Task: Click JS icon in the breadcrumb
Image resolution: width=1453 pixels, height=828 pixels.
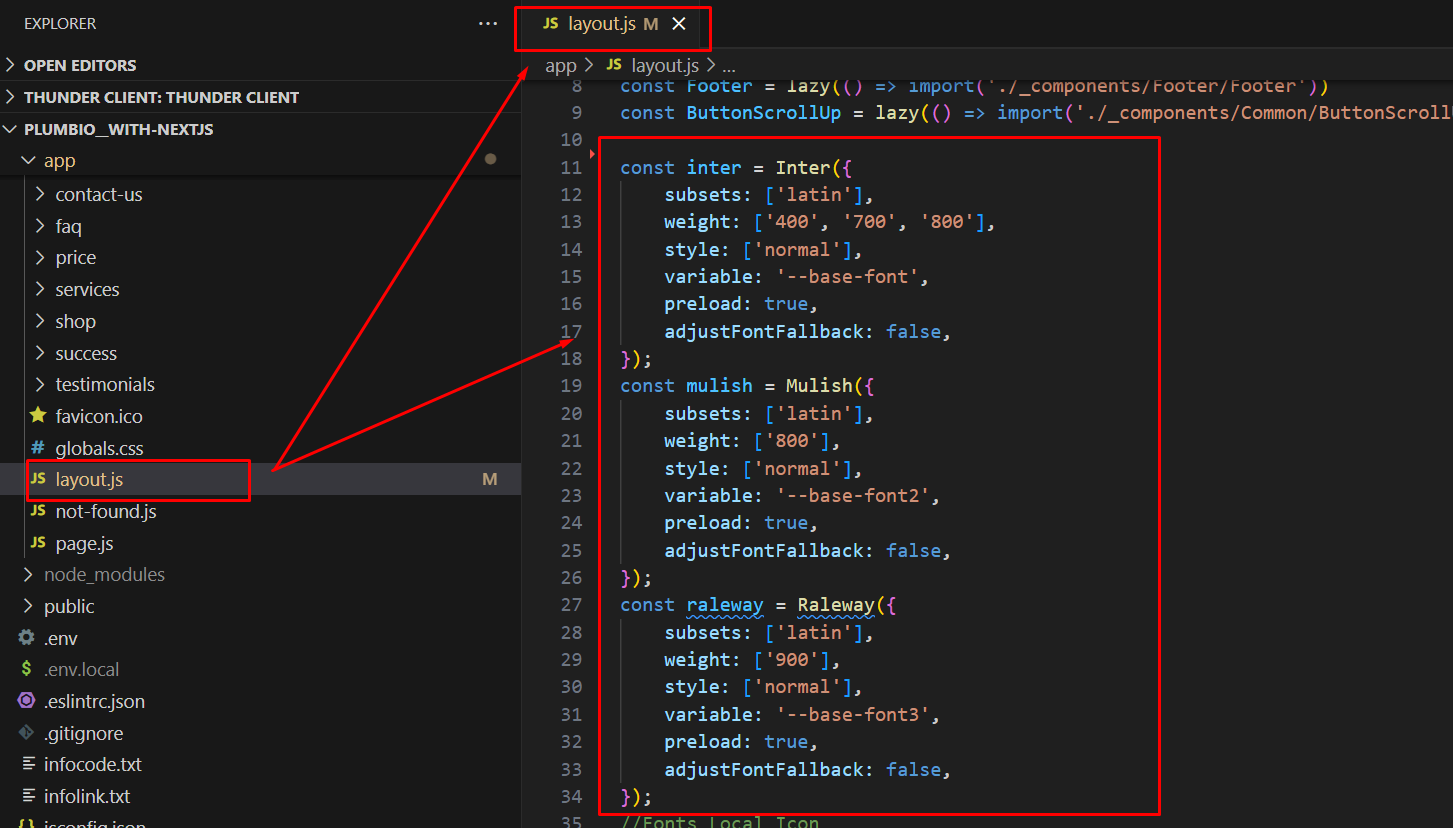Action: [614, 65]
